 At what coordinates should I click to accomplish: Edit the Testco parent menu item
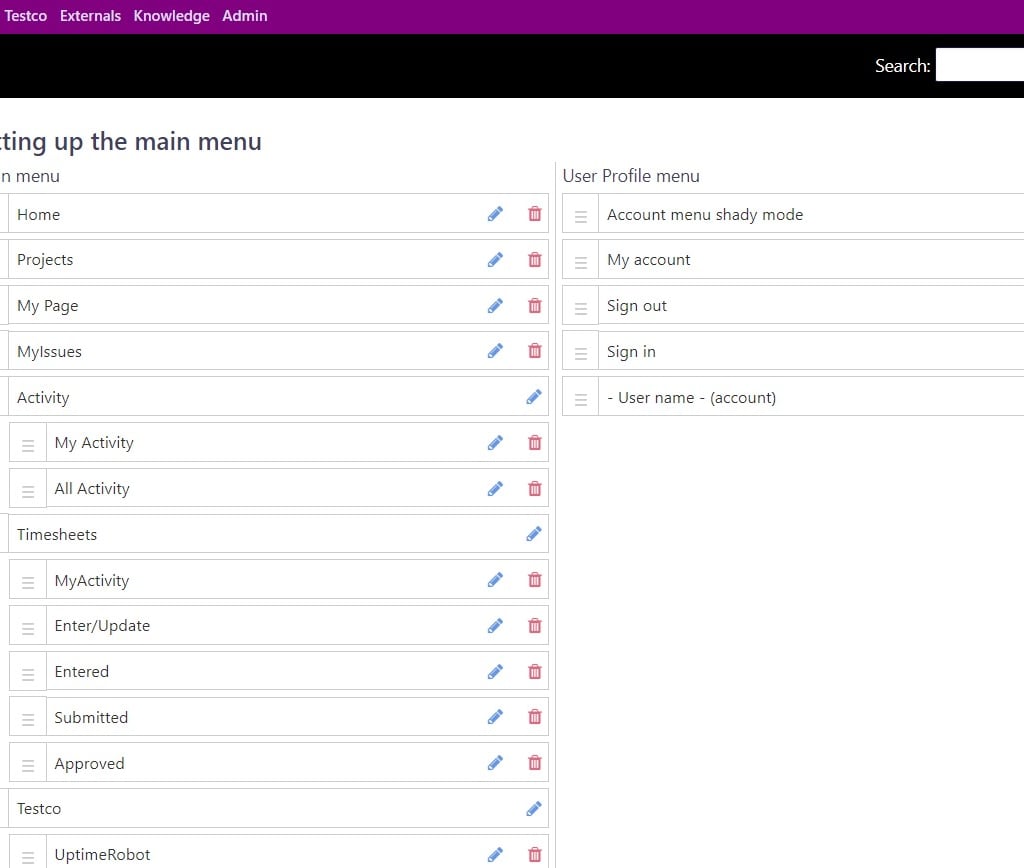(534, 809)
